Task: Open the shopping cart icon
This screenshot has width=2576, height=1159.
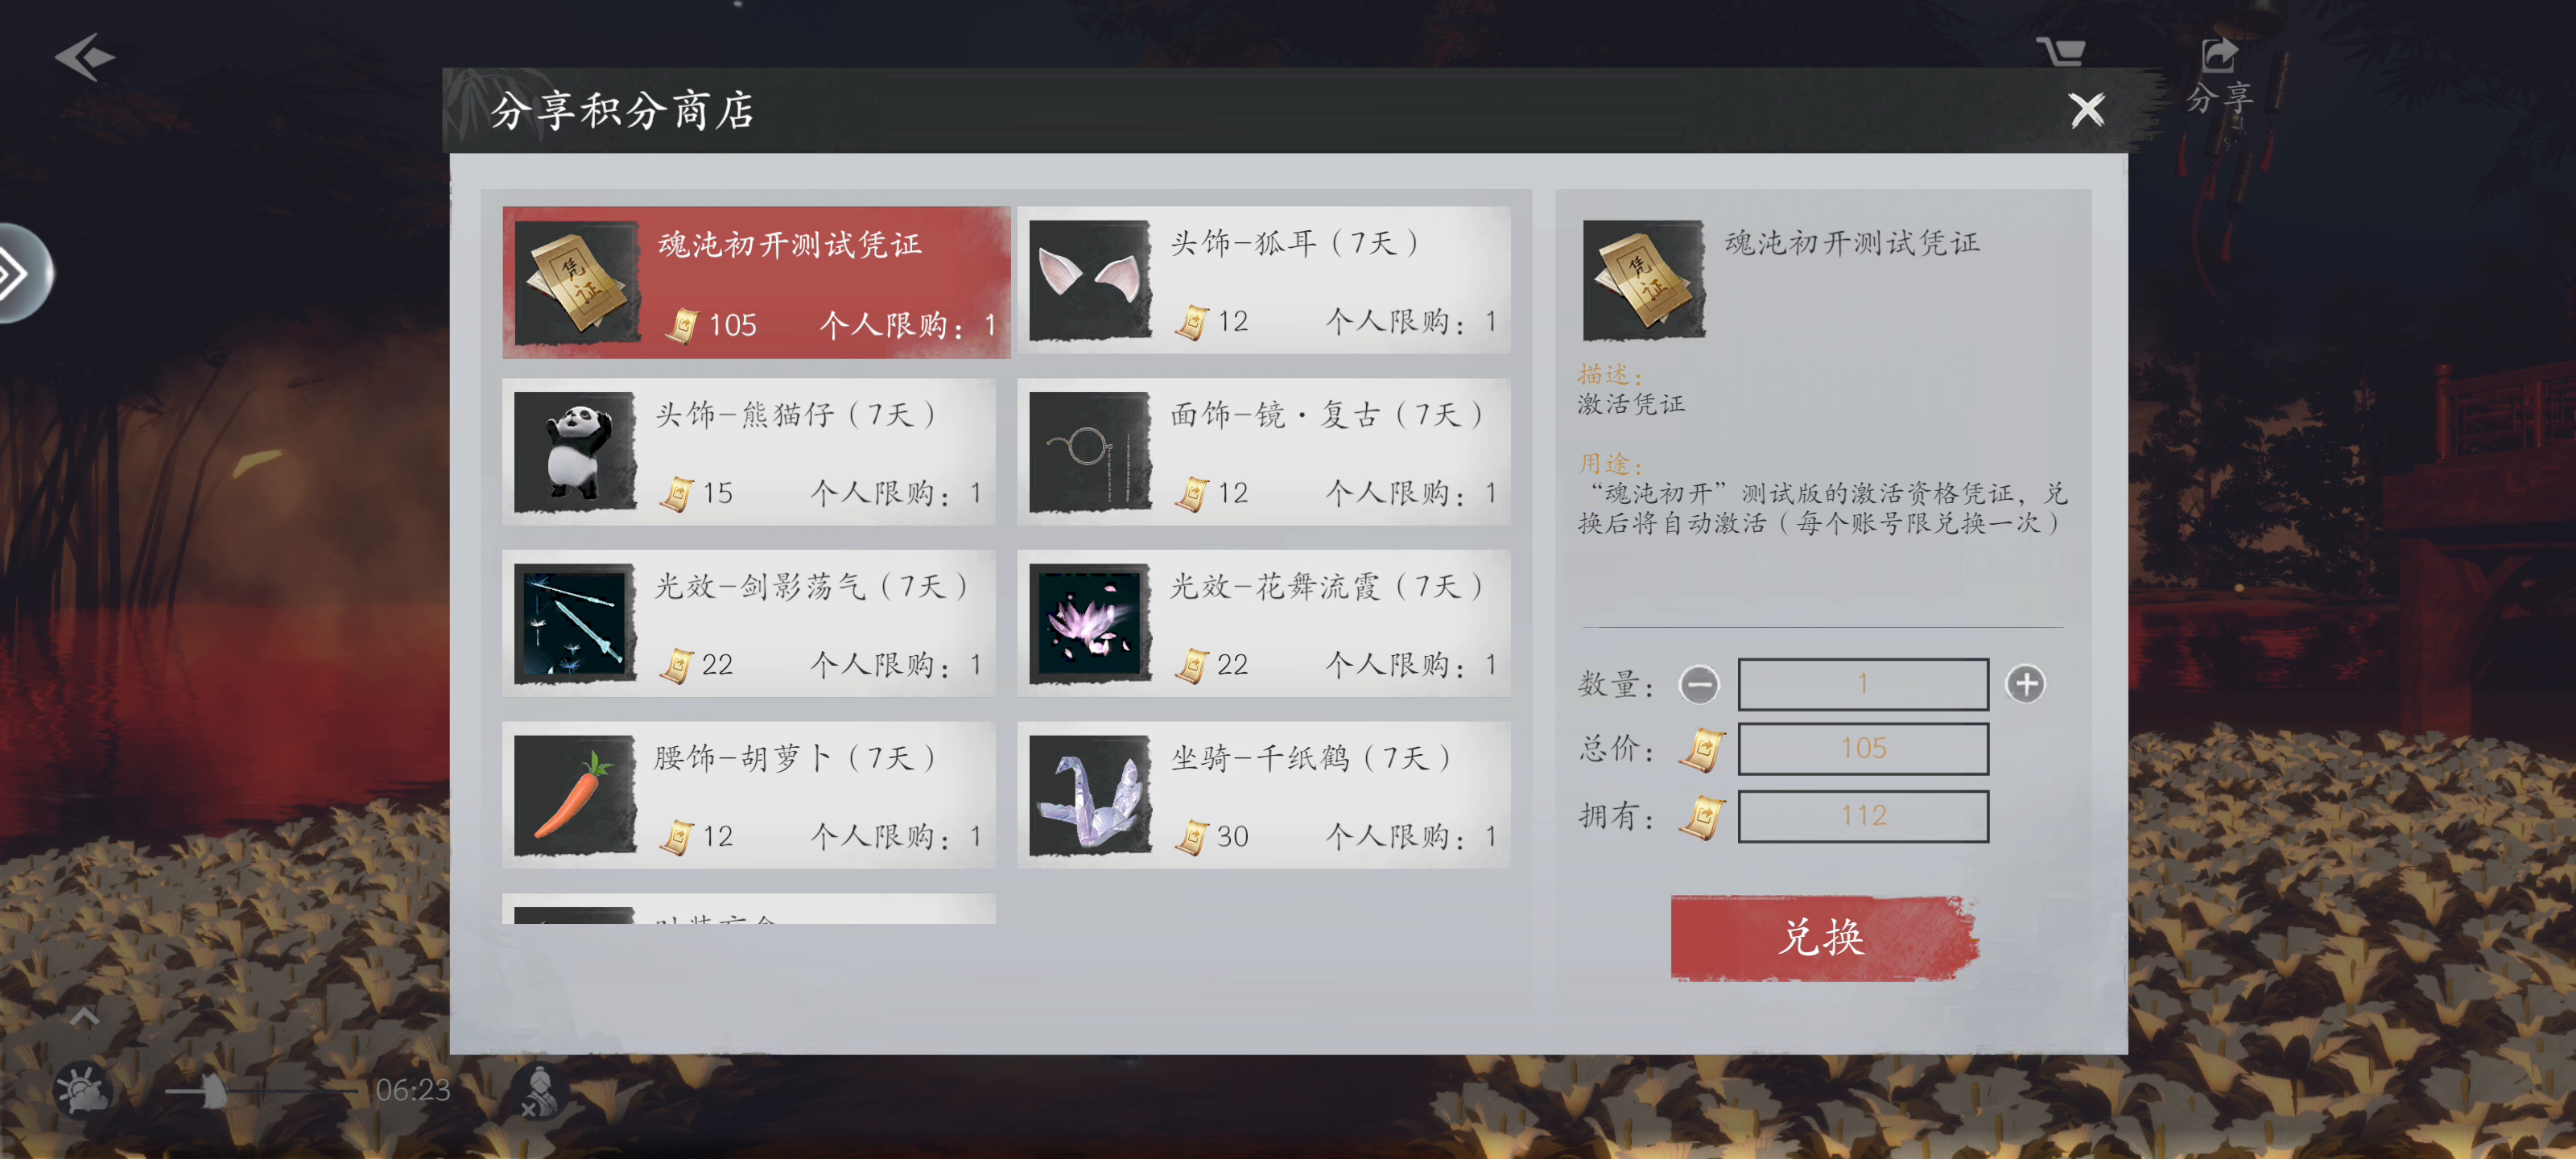Action: [2062, 50]
